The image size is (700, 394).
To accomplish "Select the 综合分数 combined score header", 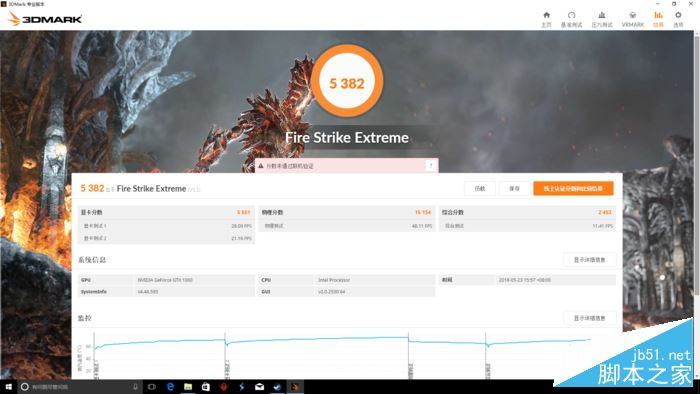I will (x=527, y=212).
